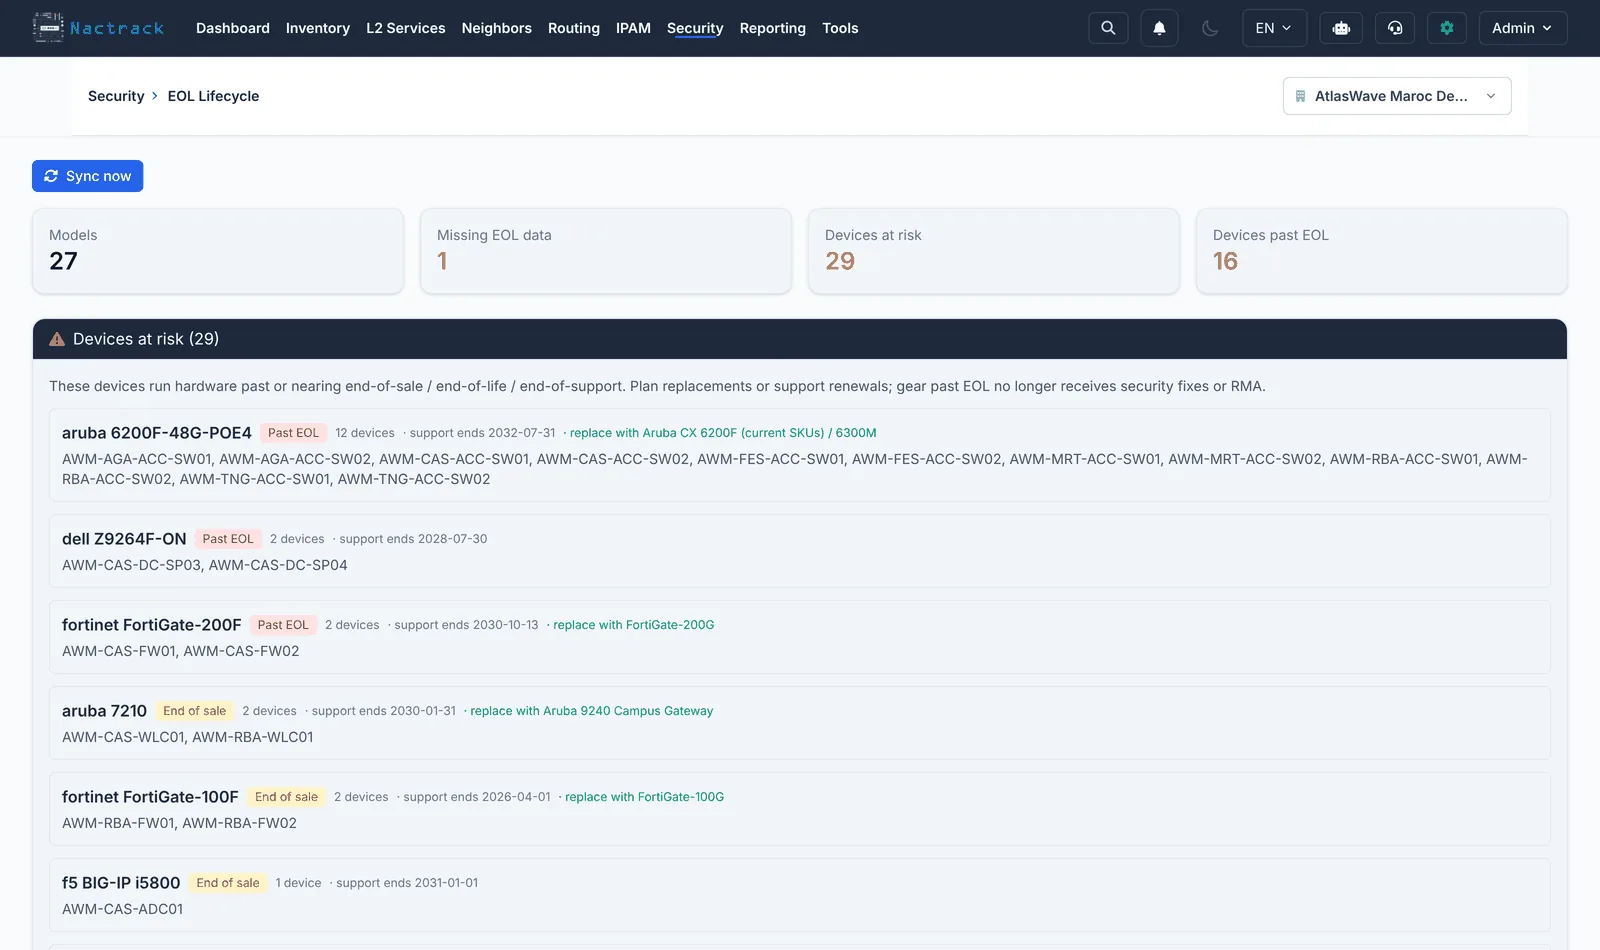Click the Security breadcrumb link
The image size is (1600, 950).
click(116, 96)
